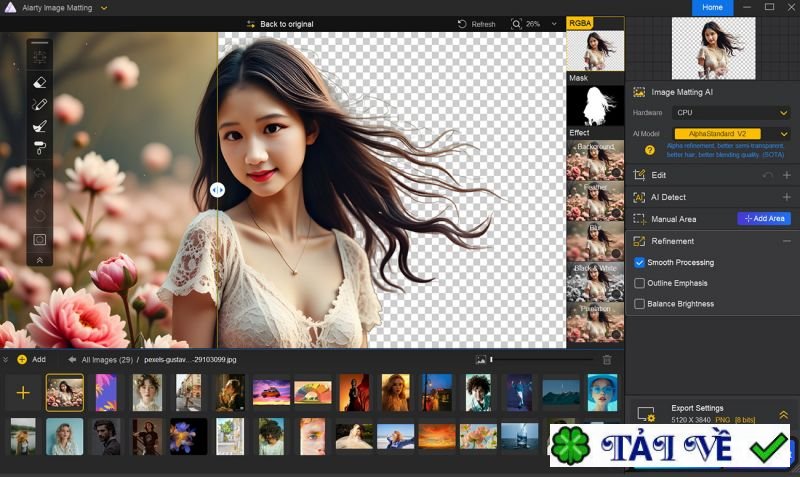Click the yellow Add image icon
Screen dimensions: 800x477
pos(22,359)
